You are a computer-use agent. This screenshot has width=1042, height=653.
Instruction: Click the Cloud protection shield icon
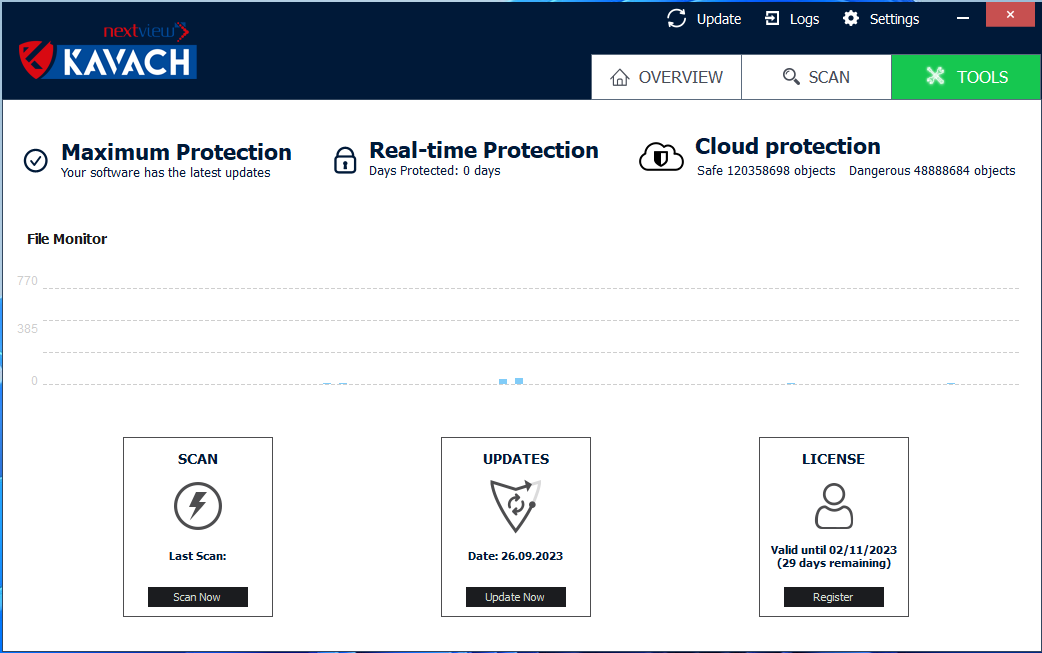point(661,157)
